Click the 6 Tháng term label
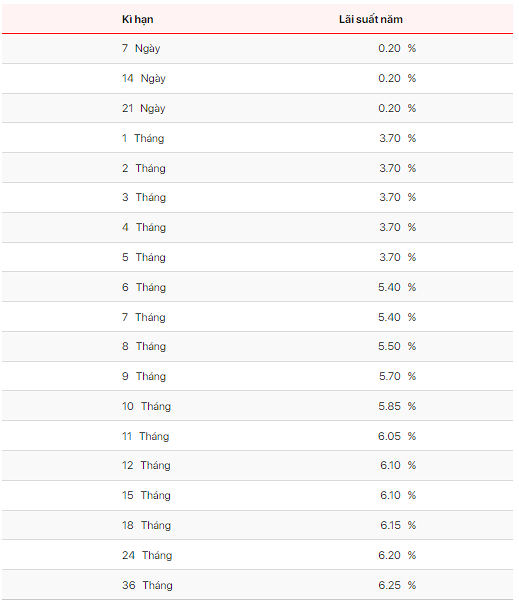This screenshot has width=519, height=604. click(x=144, y=287)
